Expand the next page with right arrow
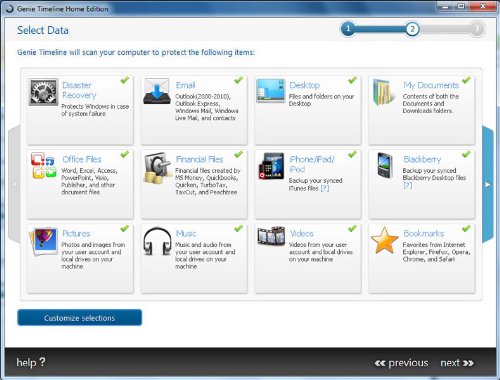 [488, 184]
